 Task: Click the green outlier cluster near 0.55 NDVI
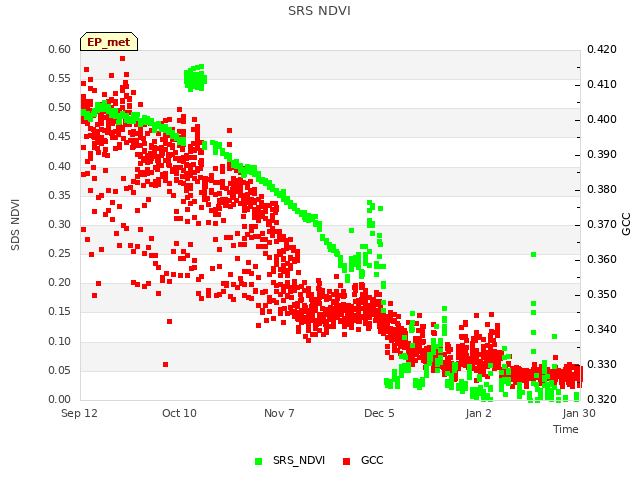[196, 78]
